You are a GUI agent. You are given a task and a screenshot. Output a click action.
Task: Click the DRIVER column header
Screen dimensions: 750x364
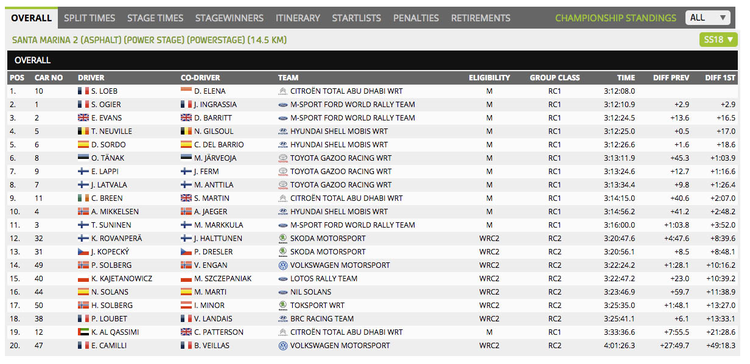[x=91, y=77]
